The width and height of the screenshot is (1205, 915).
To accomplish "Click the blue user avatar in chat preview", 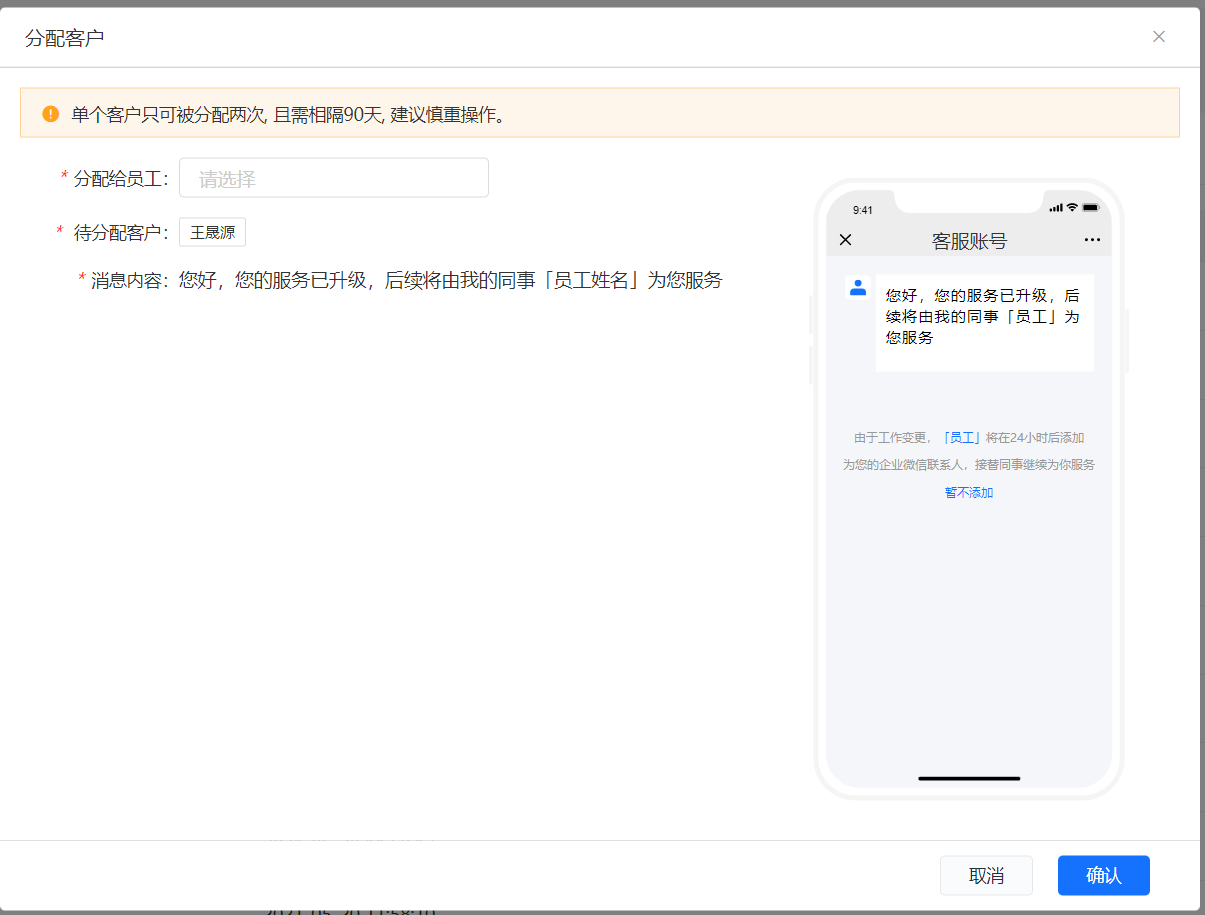I will click(857, 288).
